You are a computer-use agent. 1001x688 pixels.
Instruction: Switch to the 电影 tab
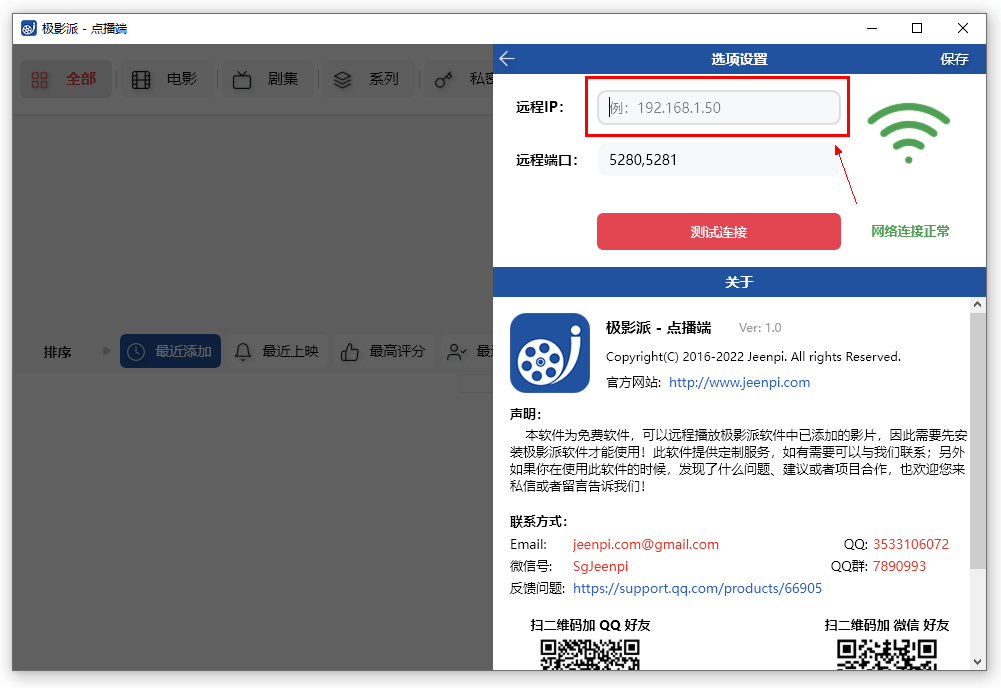pos(166,79)
